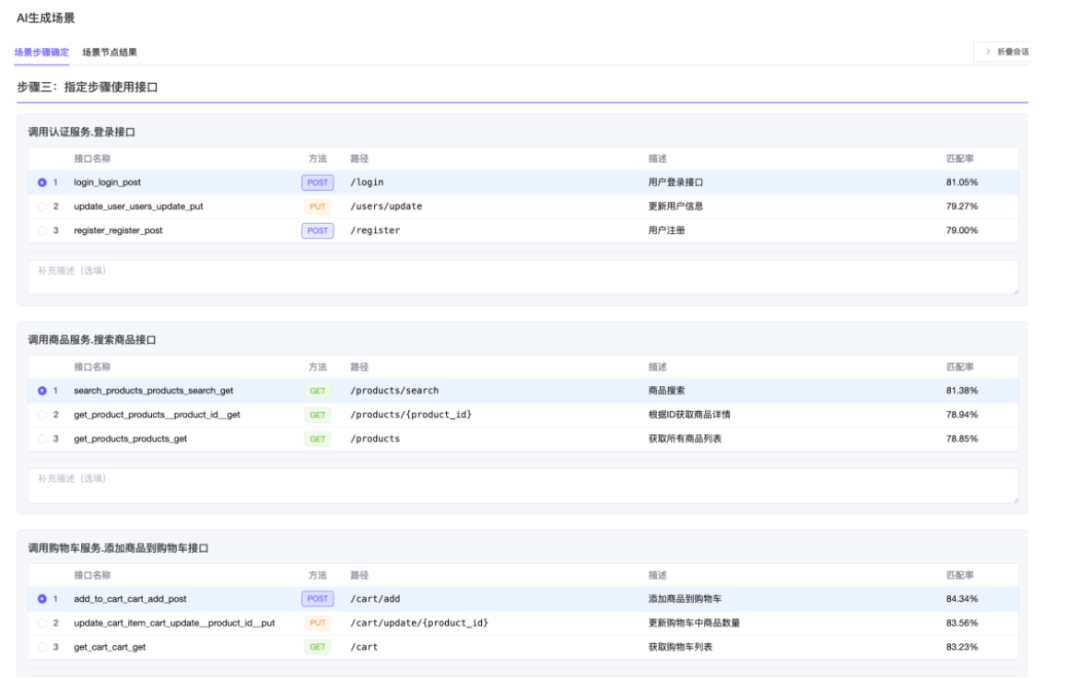
Task: Click the PUT badge for /users/update
Action: tap(318, 207)
